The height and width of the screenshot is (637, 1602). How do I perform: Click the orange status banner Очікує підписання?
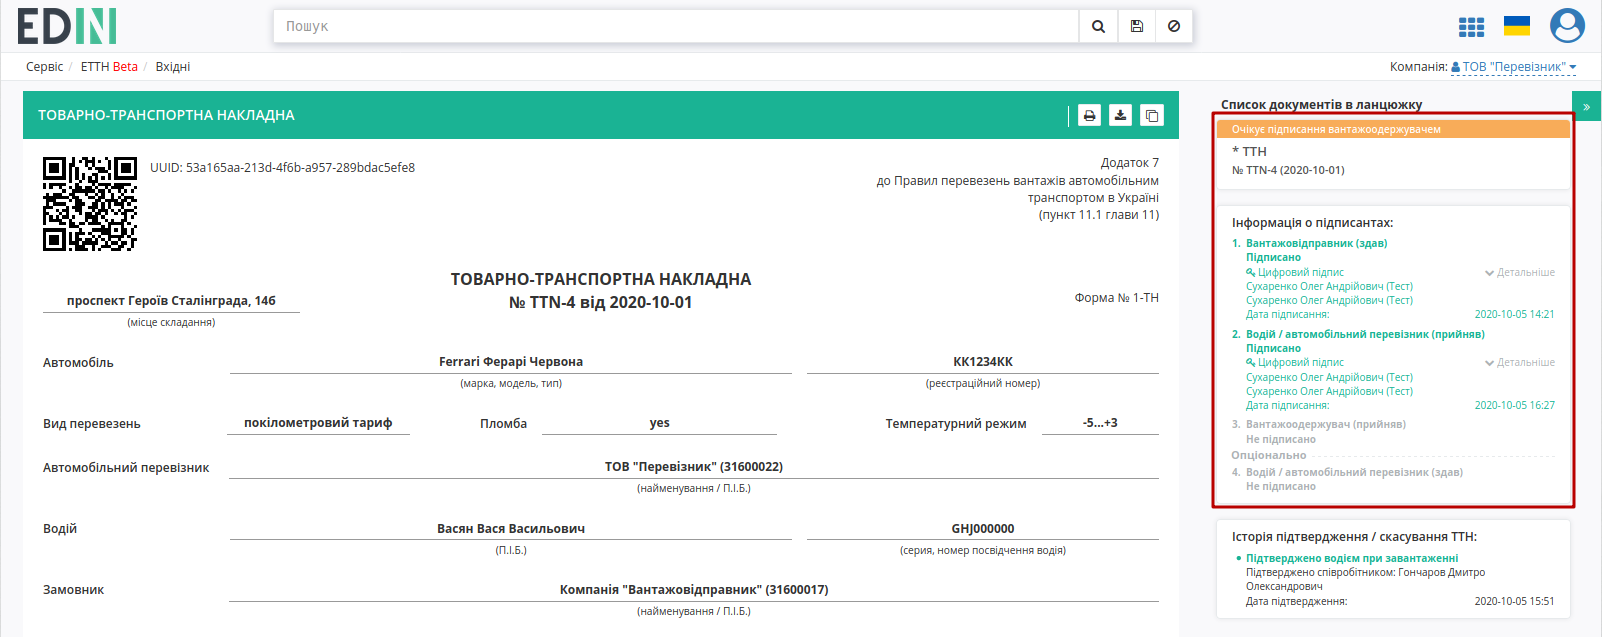[1392, 129]
